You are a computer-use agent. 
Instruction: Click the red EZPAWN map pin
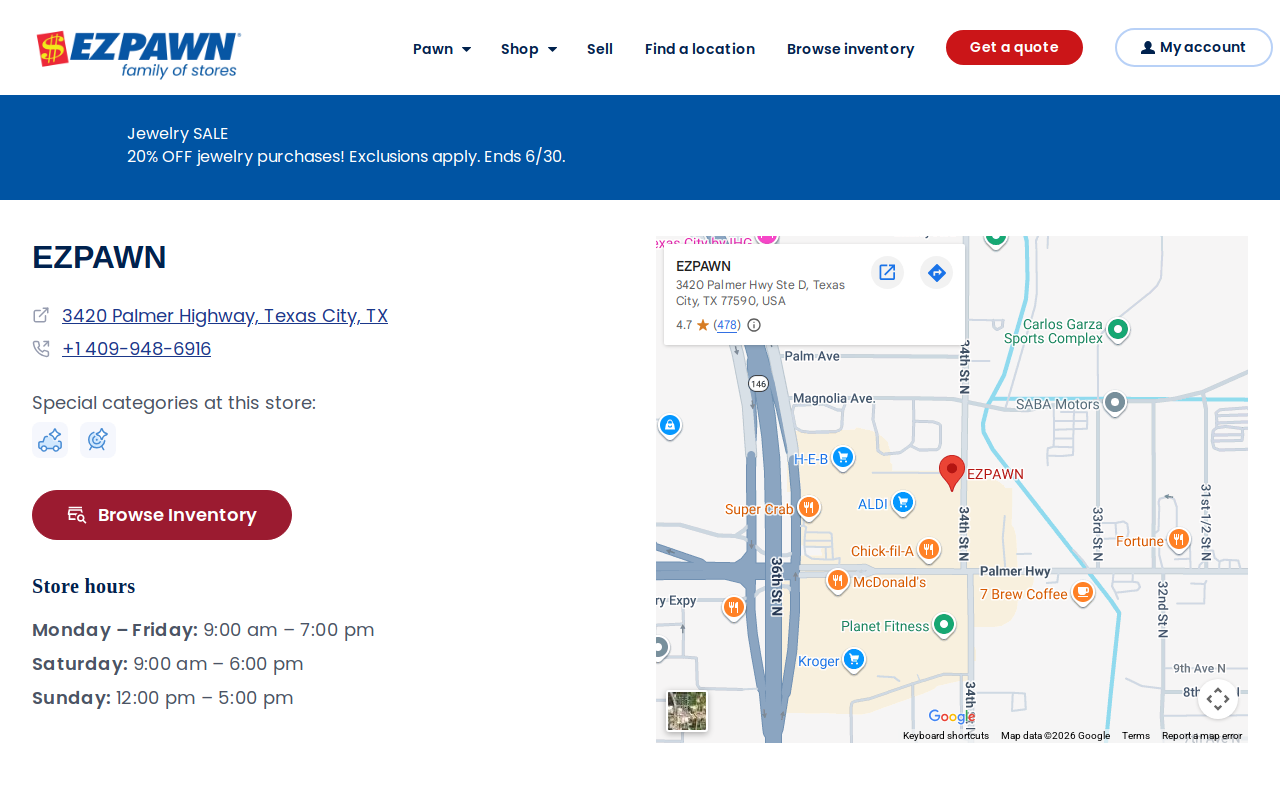[952, 473]
